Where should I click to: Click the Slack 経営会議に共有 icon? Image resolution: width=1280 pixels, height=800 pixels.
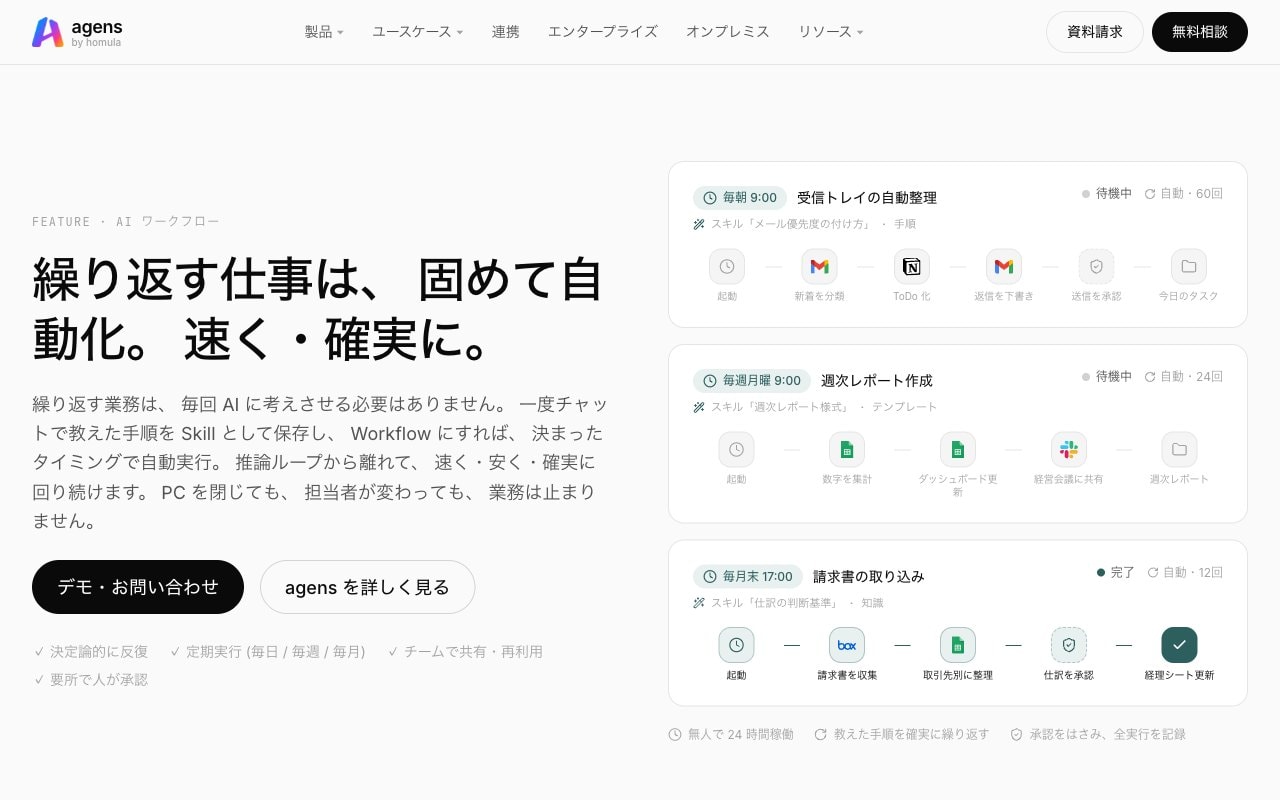coord(1069,450)
